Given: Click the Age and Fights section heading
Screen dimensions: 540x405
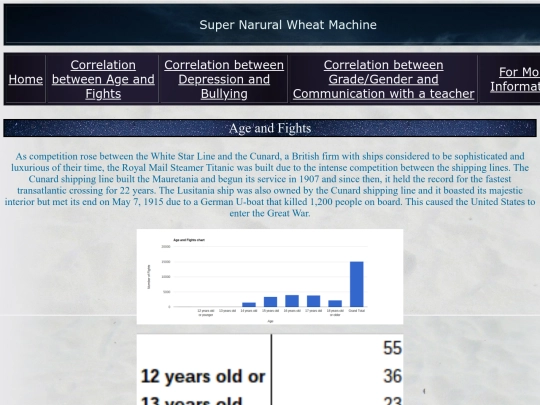Looking at the screenshot, I should coord(270,128).
